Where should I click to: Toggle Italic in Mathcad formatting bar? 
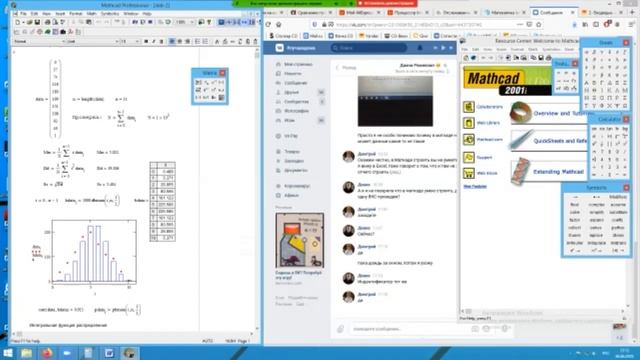pos(154,41)
